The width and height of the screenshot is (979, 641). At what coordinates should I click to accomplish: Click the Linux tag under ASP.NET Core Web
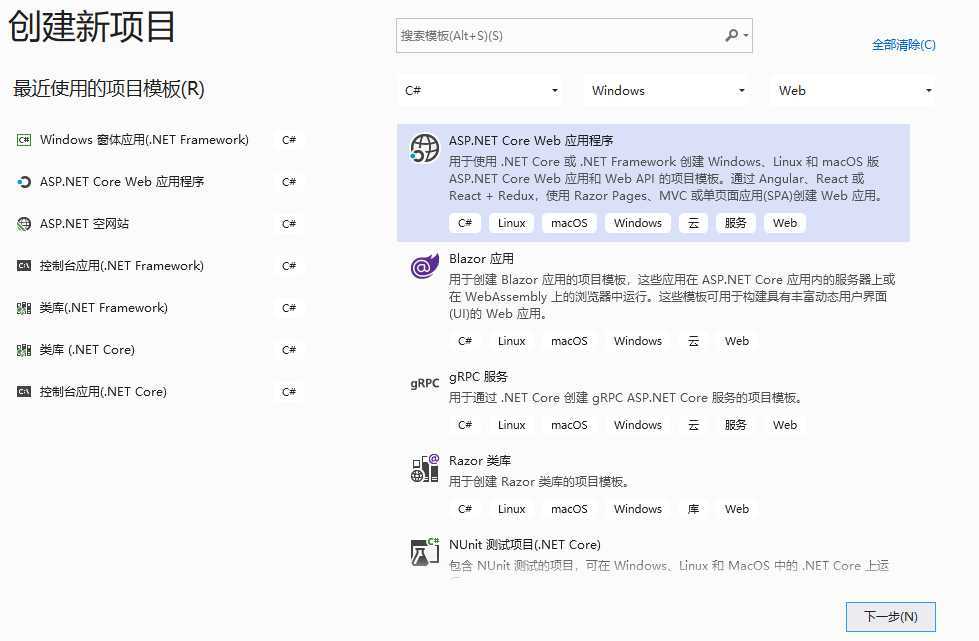511,223
